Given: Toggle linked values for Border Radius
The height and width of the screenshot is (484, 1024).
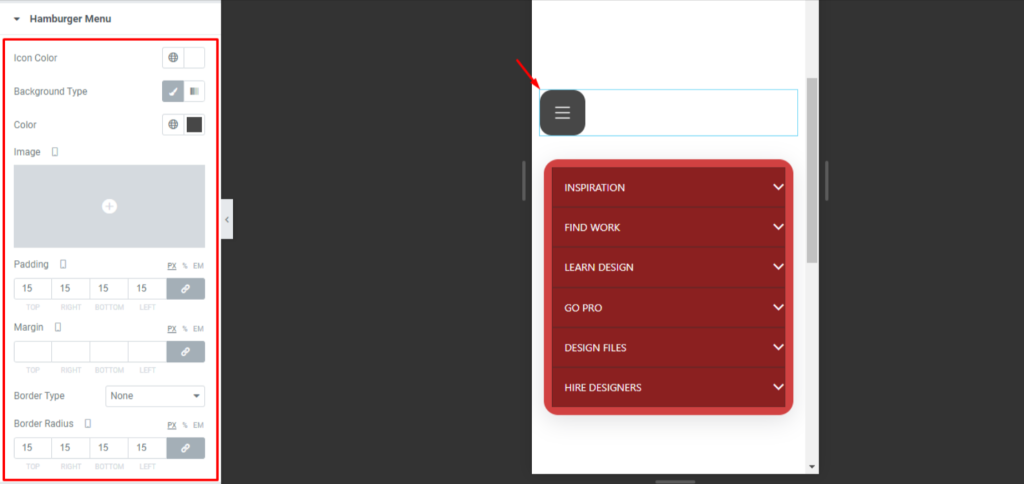Looking at the screenshot, I should click(x=185, y=448).
